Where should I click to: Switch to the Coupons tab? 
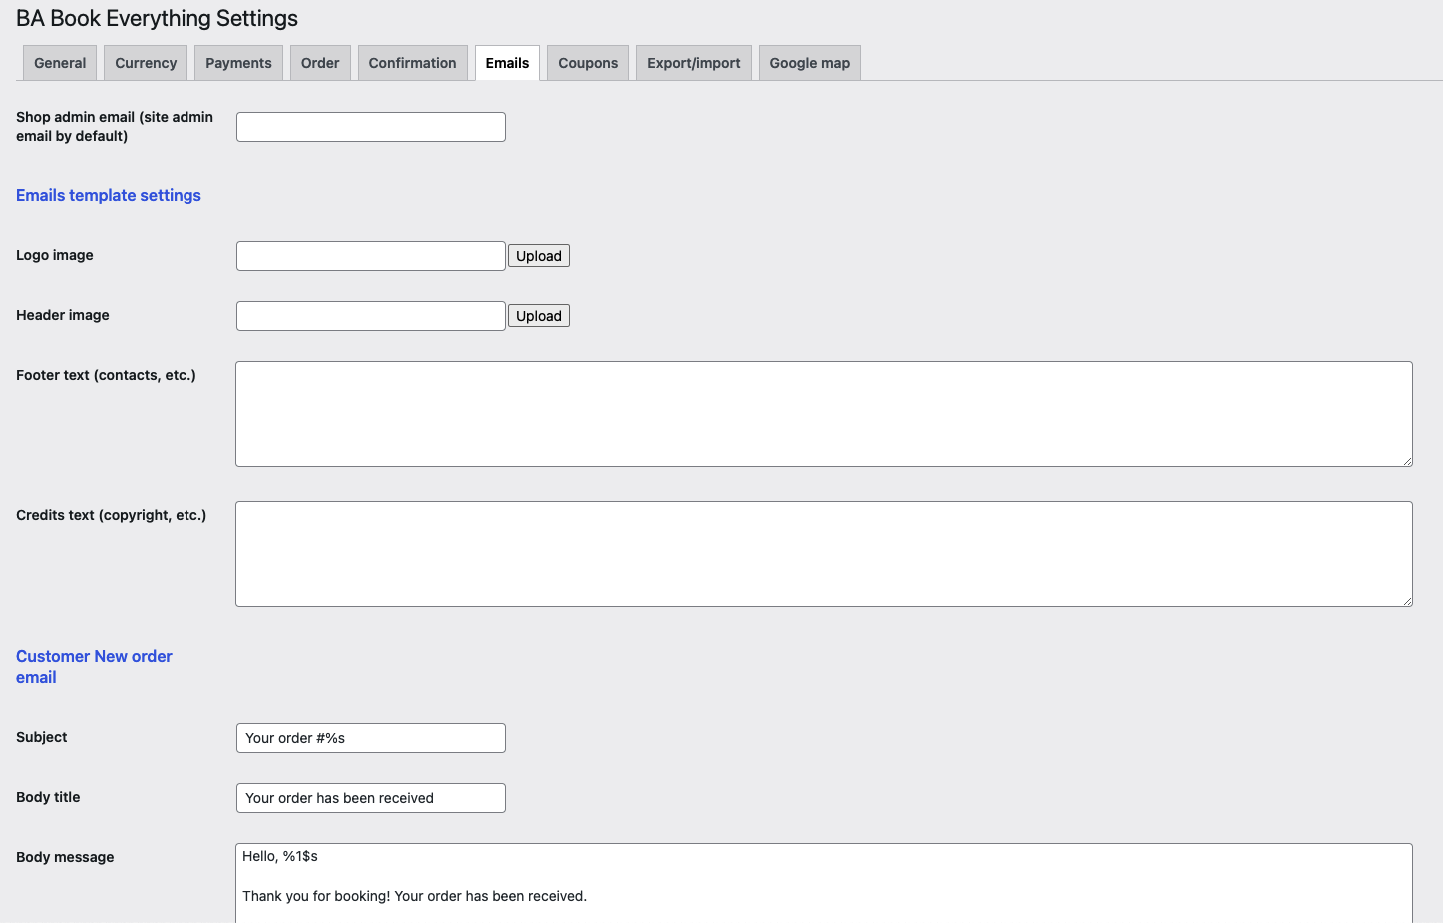(x=588, y=63)
